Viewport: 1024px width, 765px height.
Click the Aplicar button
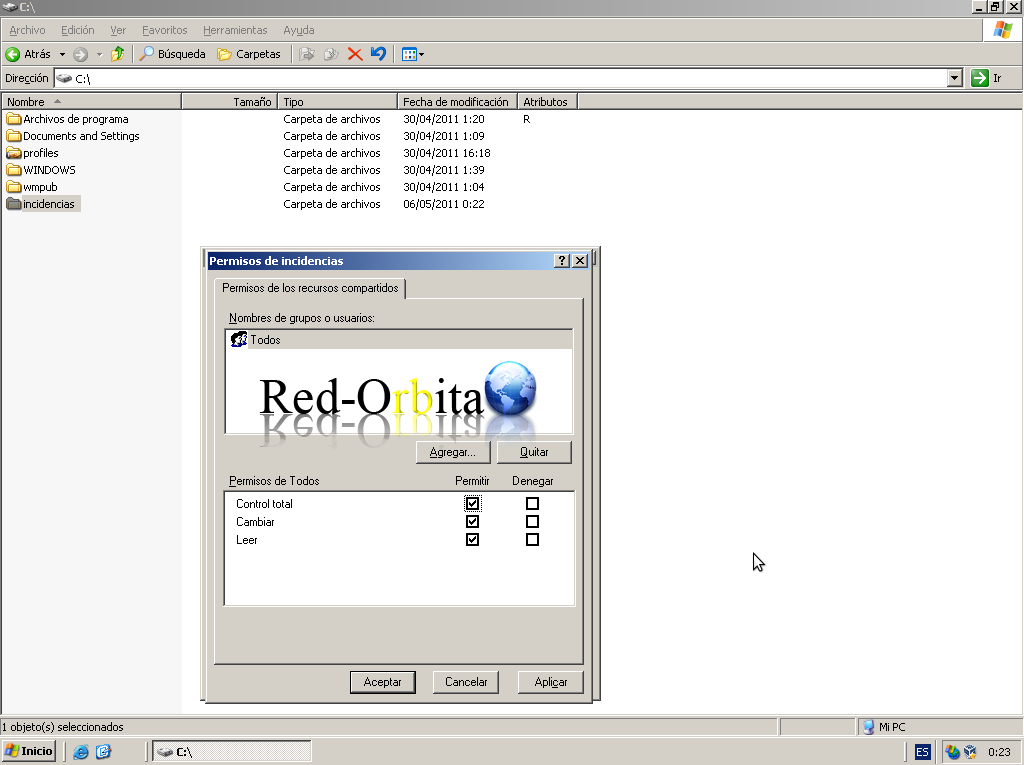click(x=551, y=682)
